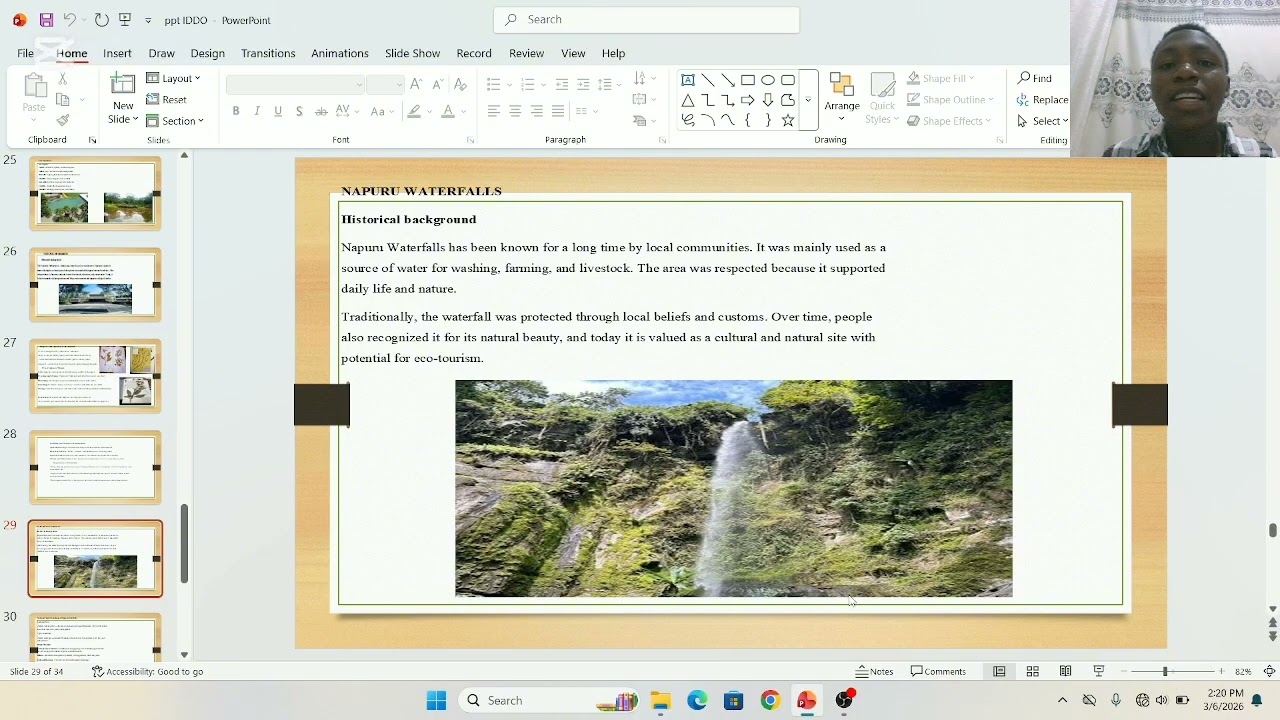Select the Rectangle shape in gallery
The height and width of the screenshot is (720, 1280).
748,80
